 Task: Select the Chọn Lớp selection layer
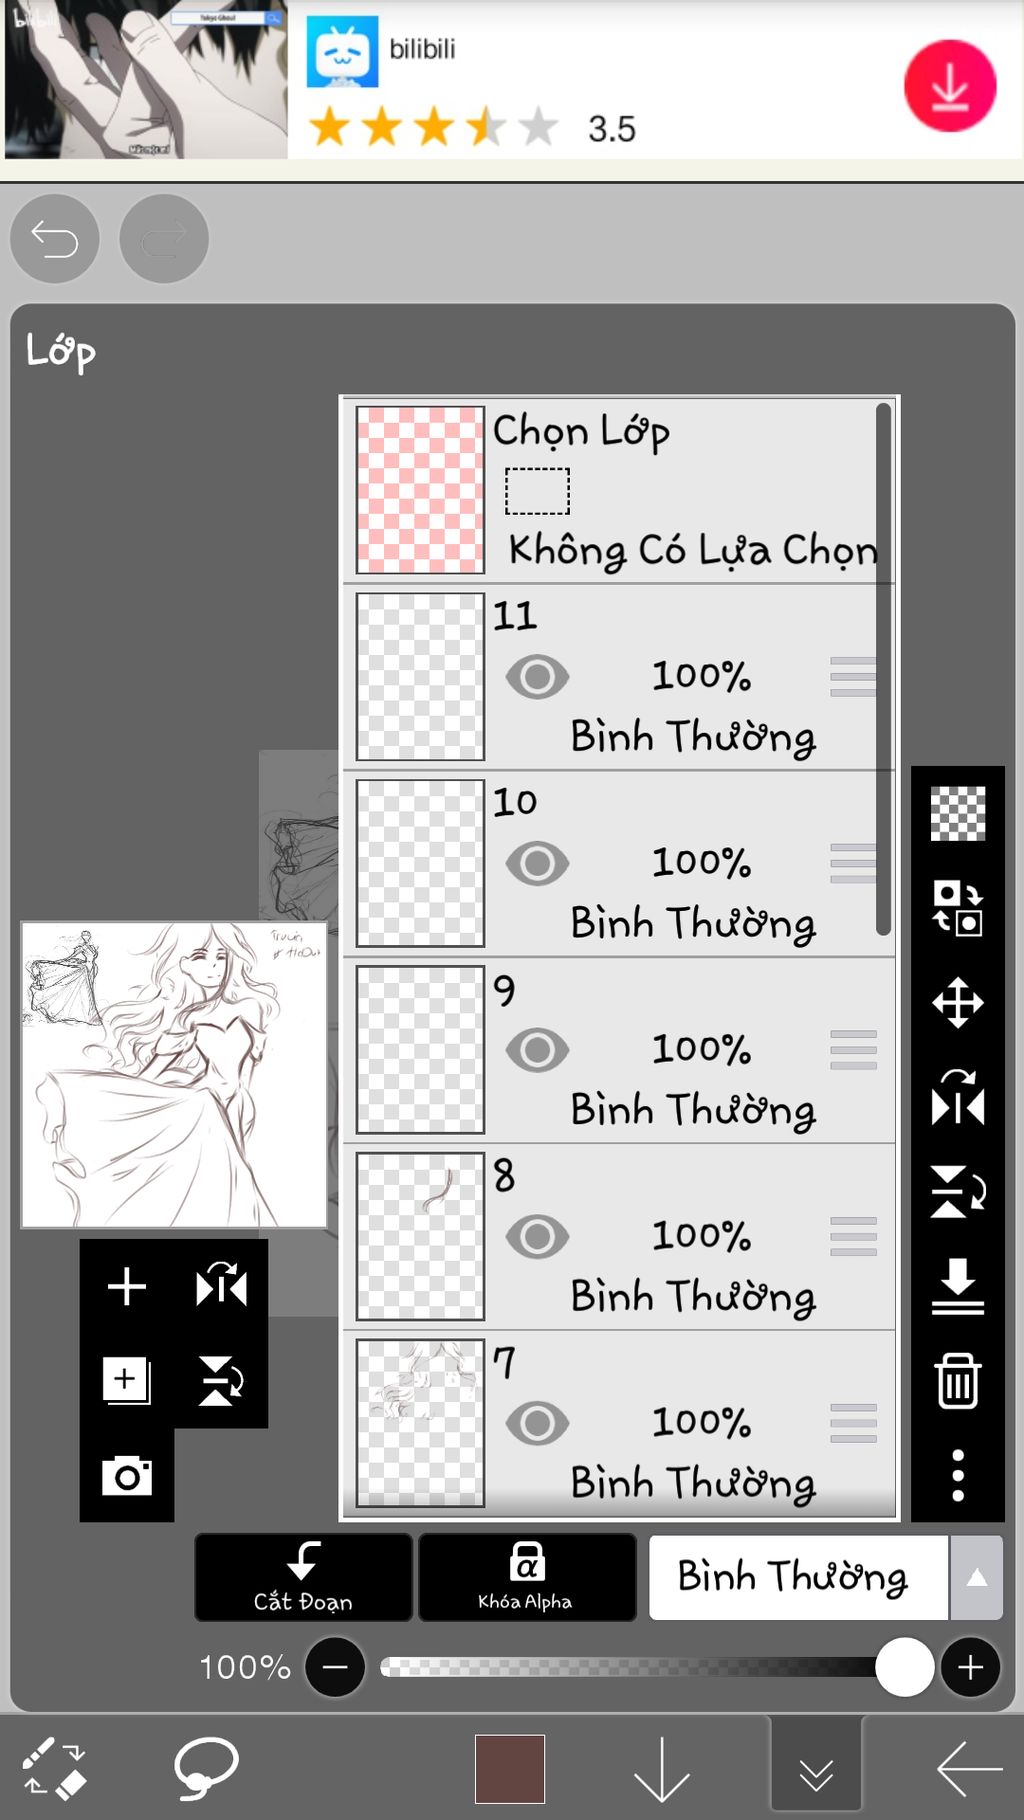tap(619, 490)
